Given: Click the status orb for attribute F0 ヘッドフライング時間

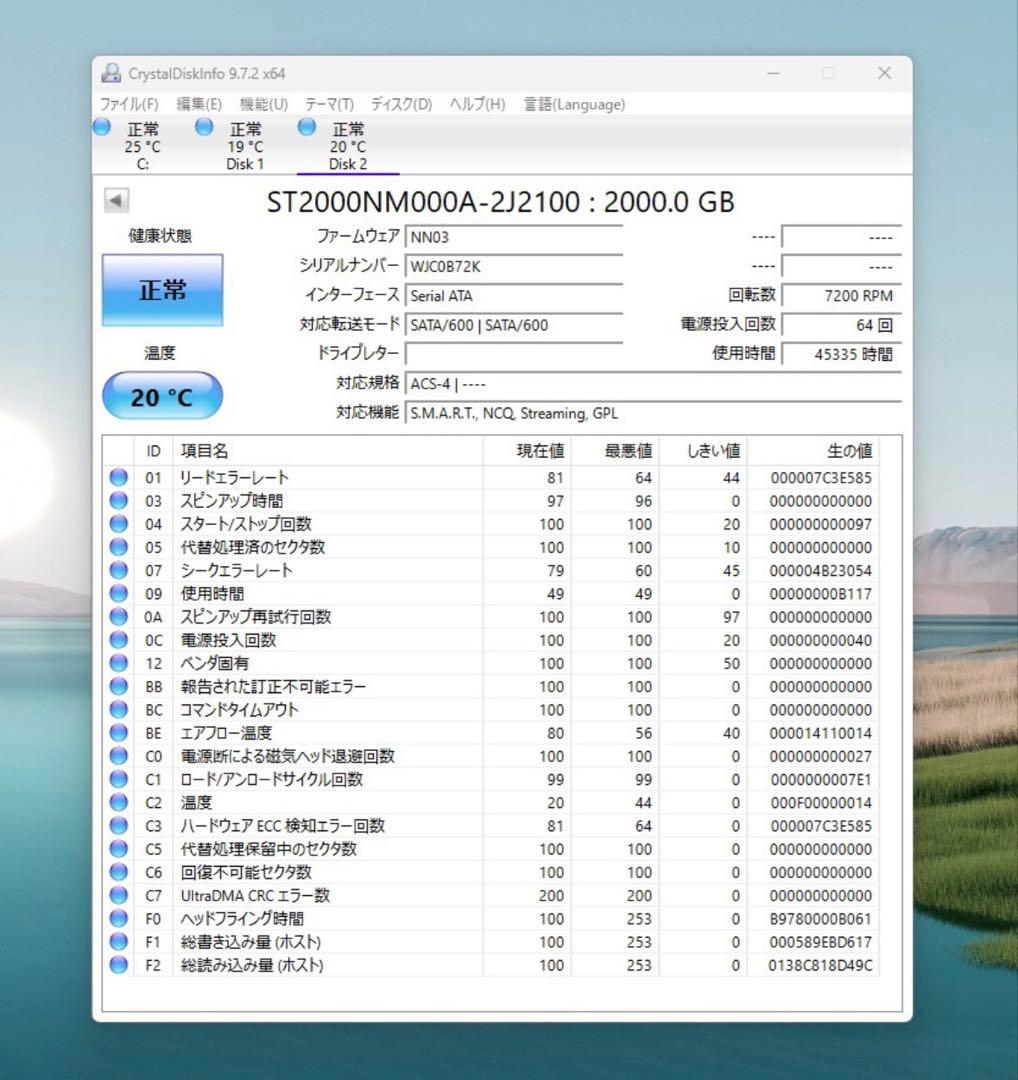Looking at the screenshot, I should pos(118,918).
